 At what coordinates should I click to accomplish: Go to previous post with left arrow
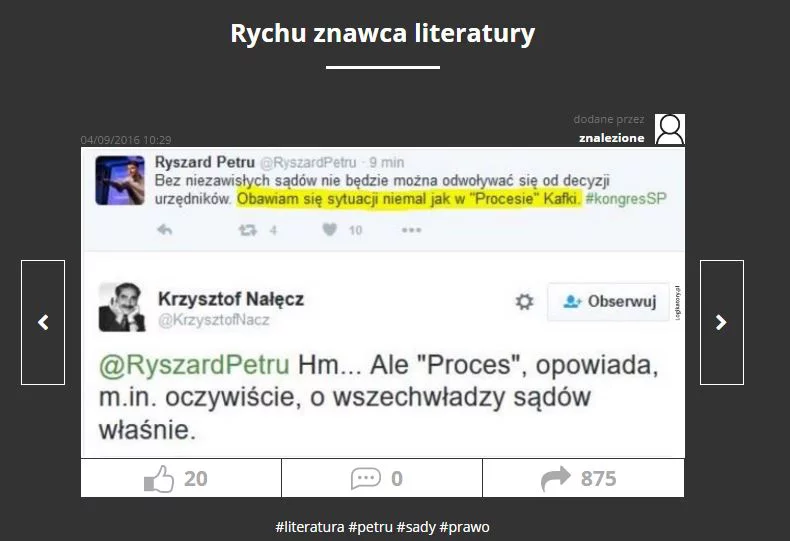tap(43, 322)
